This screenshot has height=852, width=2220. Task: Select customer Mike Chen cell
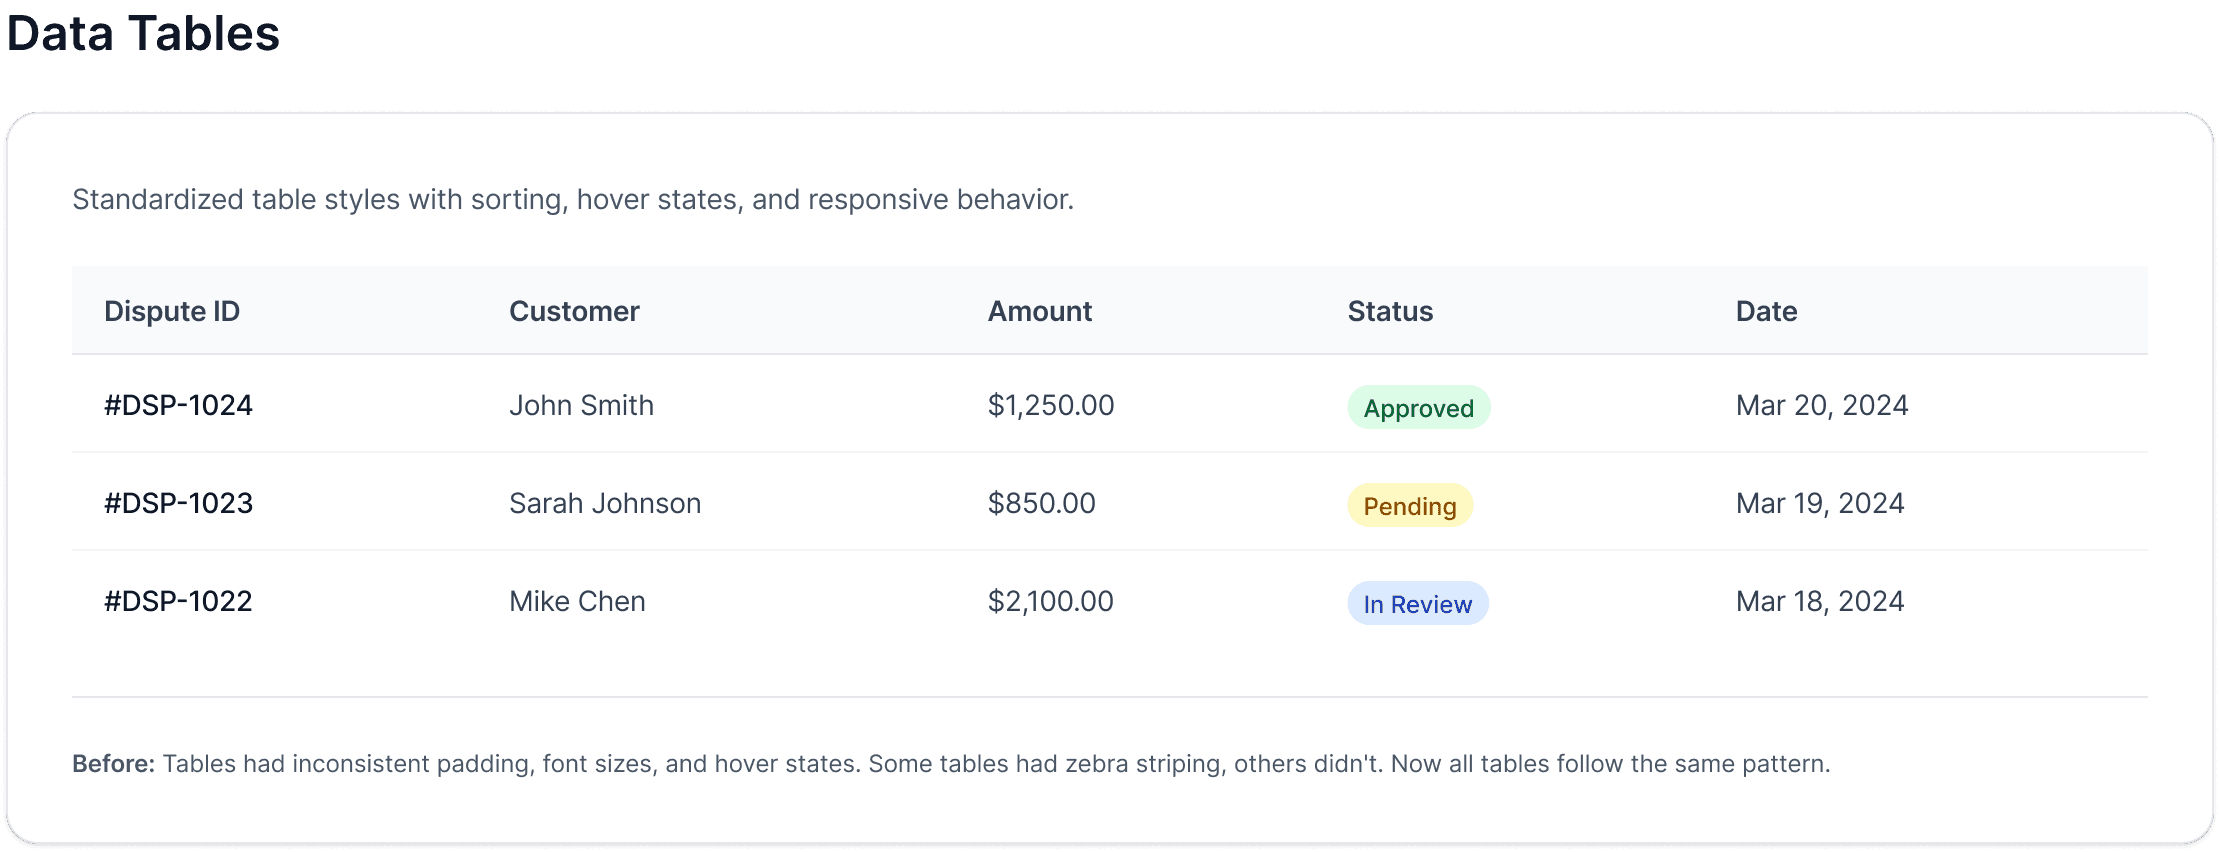tap(577, 601)
